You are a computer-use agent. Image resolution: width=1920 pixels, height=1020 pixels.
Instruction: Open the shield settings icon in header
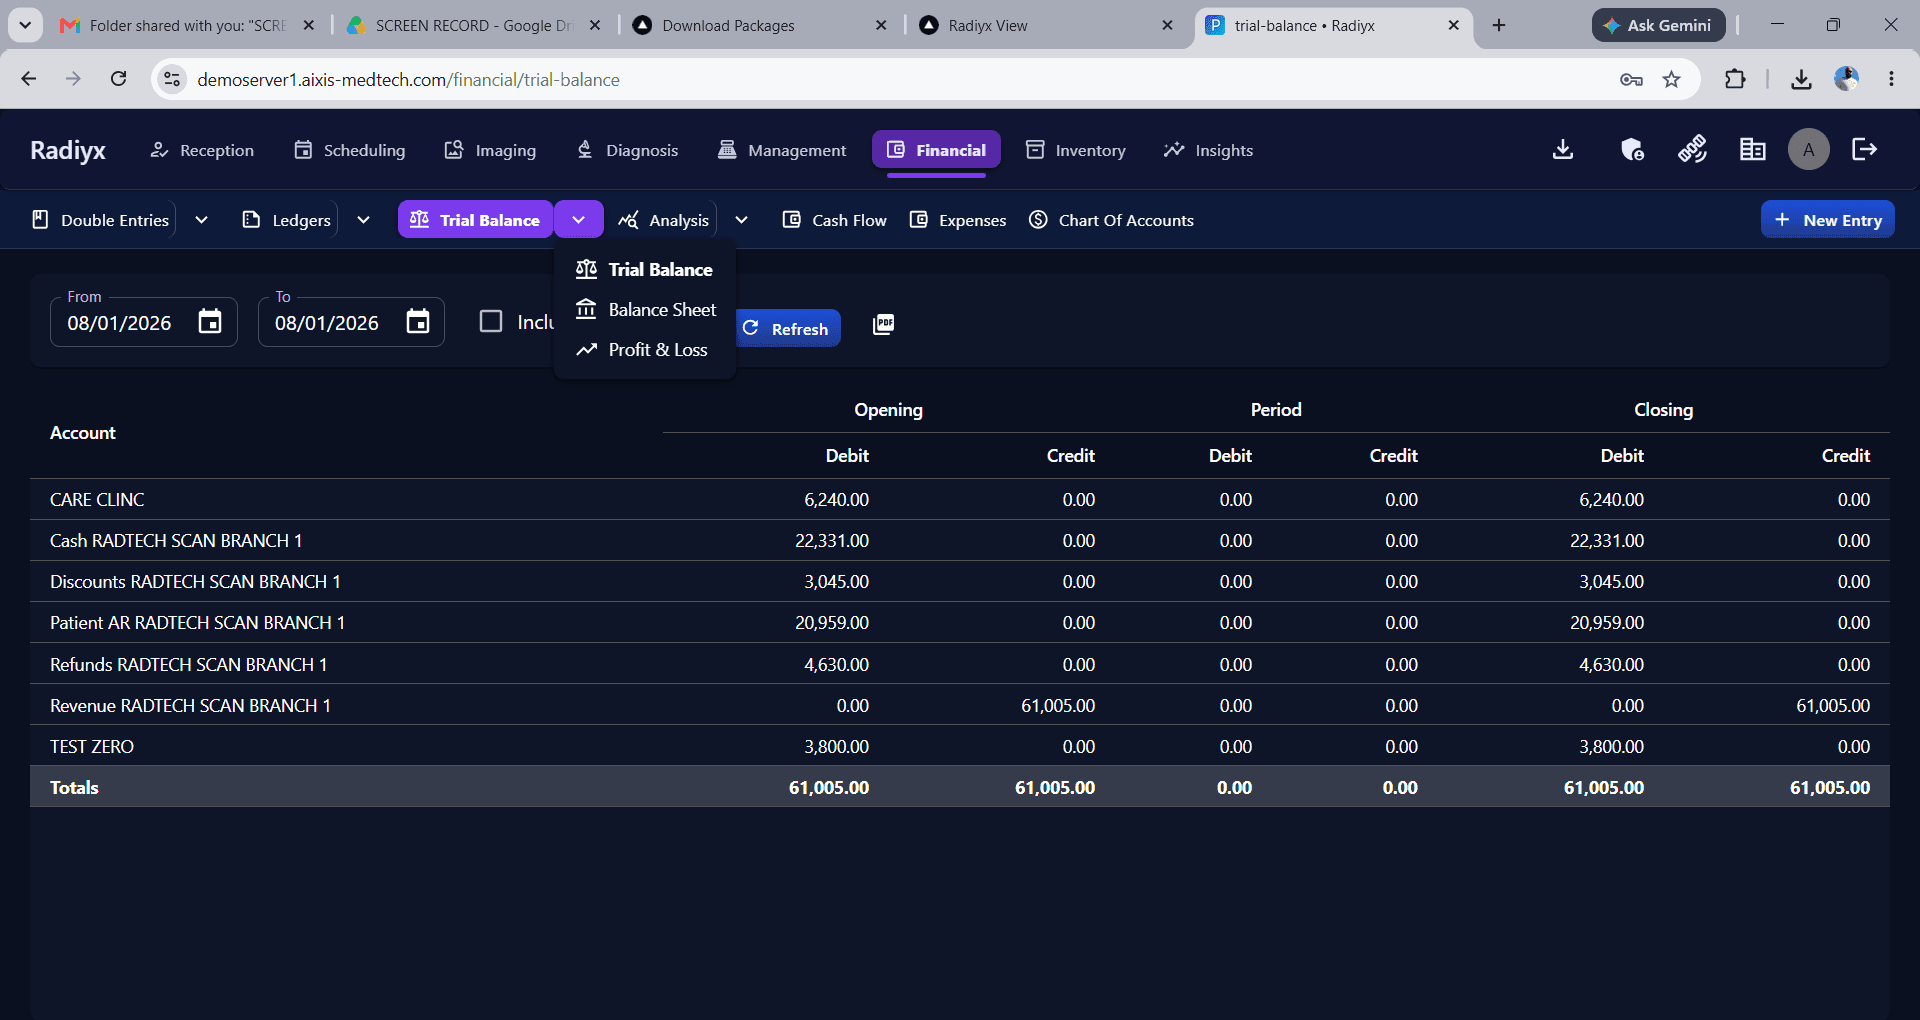tap(1632, 150)
